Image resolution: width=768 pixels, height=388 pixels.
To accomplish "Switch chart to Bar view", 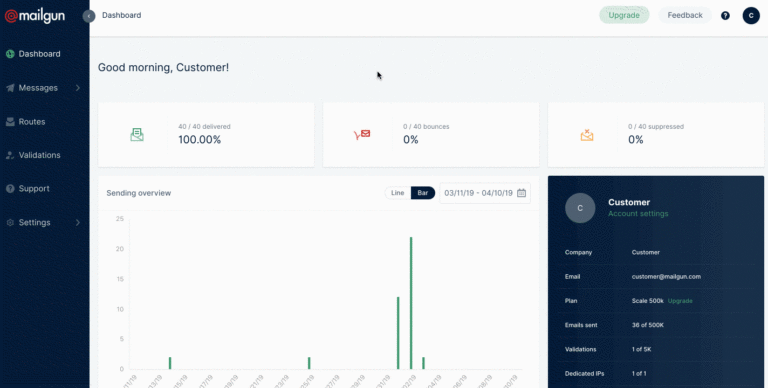I will pyautogui.click(x=423, y=193).
